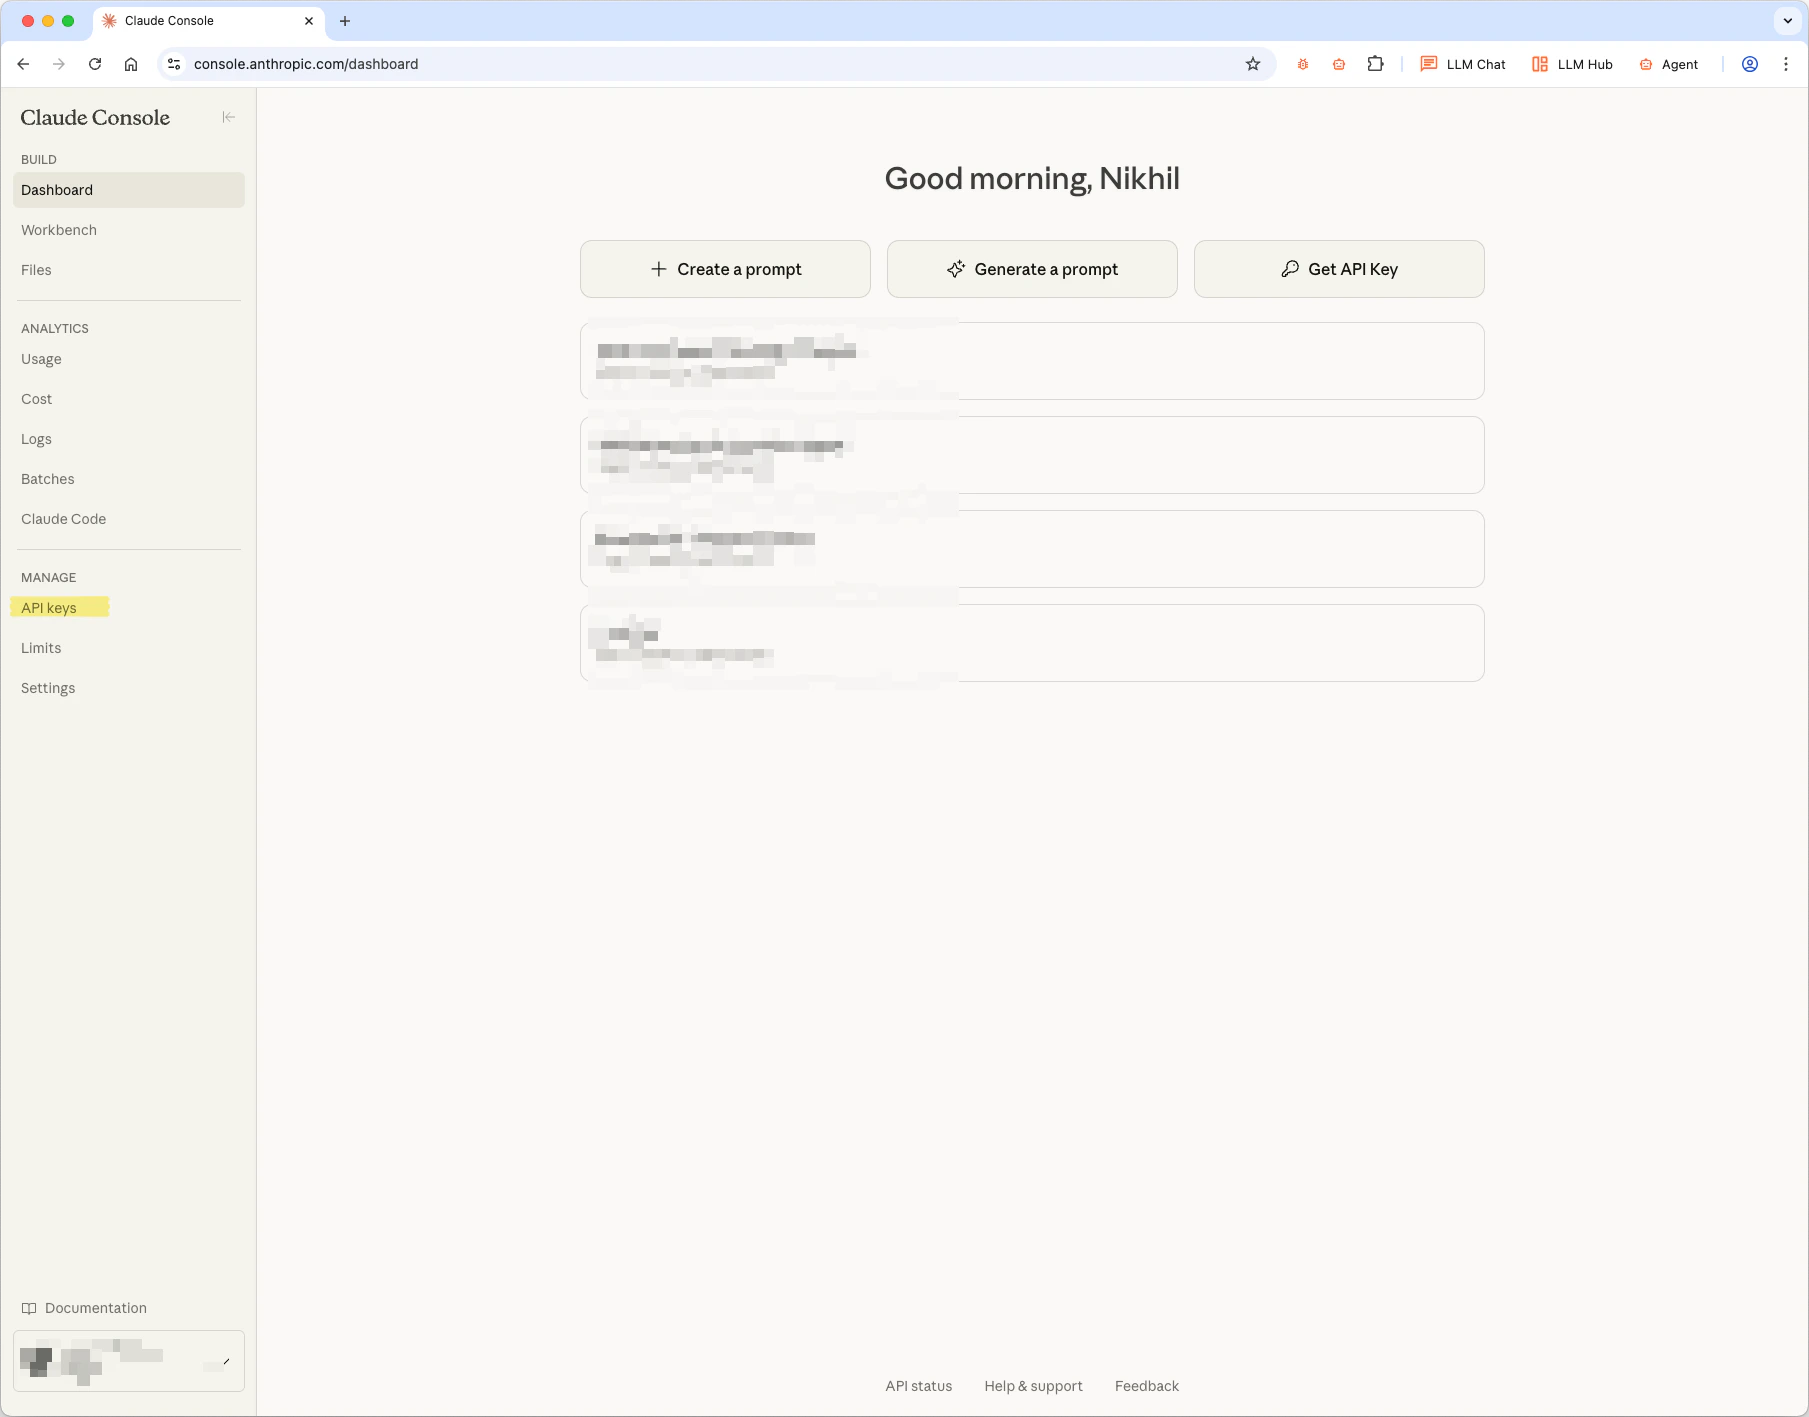Click the sparkle icon on Generate a prompt
The width and height of the screenshot is (1809, 1417).
955,269
